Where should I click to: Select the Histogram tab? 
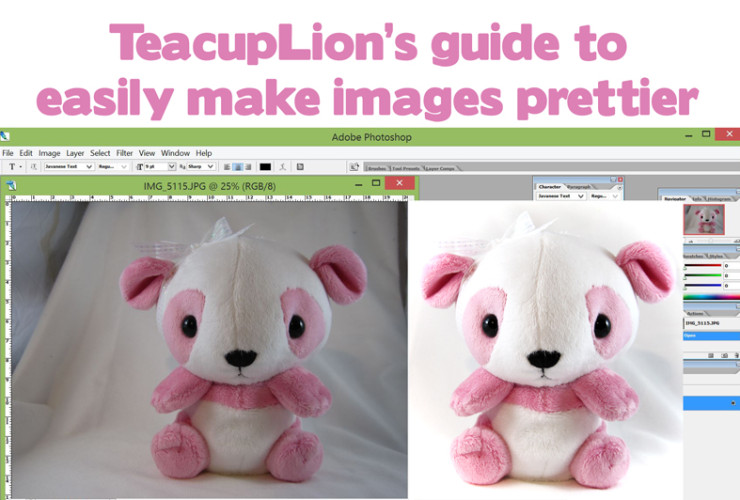(719, 199)
